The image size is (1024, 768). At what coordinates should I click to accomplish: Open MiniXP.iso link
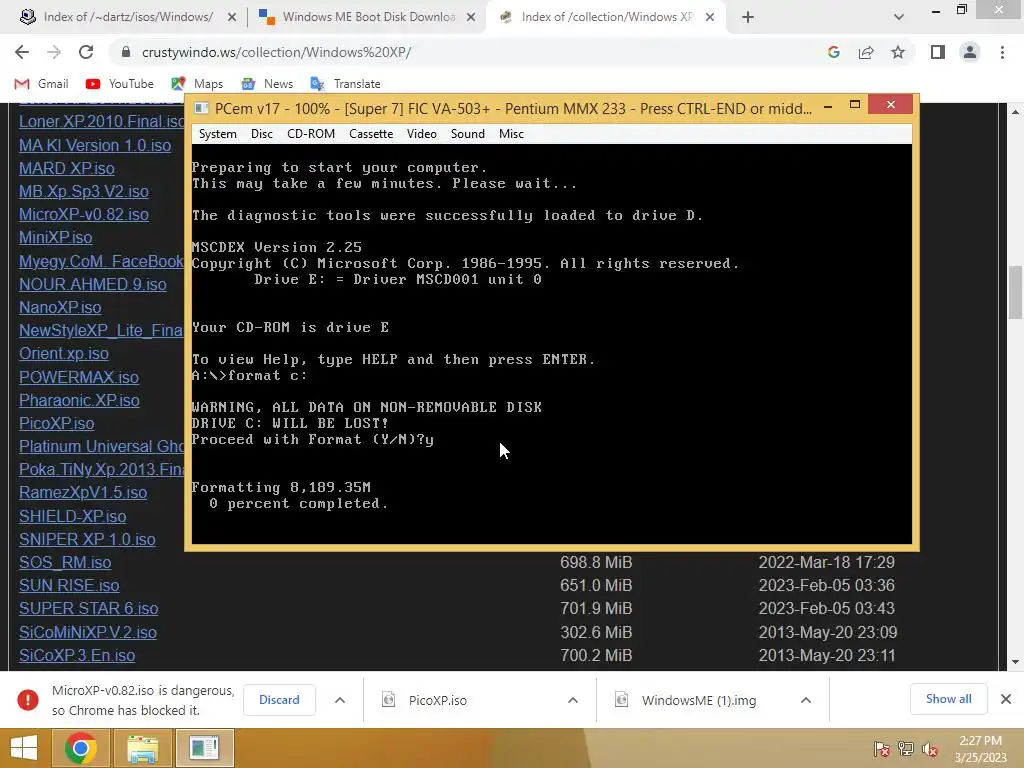coord(56,237)
